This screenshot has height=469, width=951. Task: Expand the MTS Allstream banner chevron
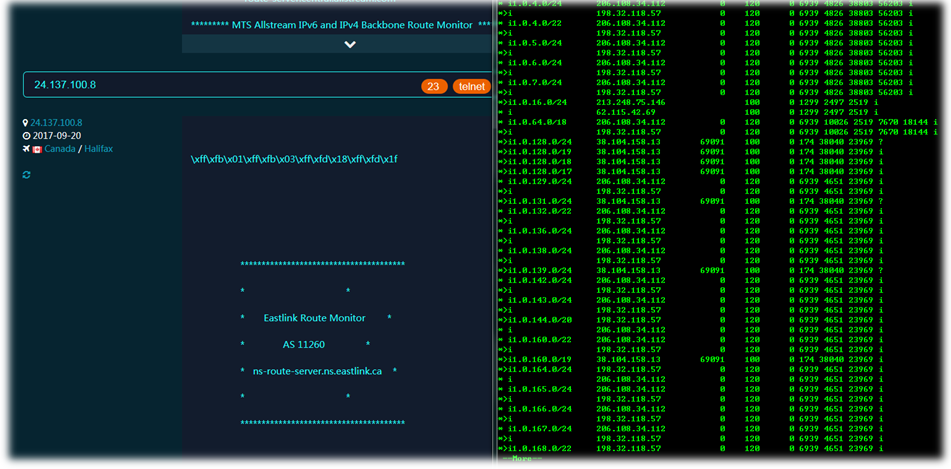coord(350,44)
